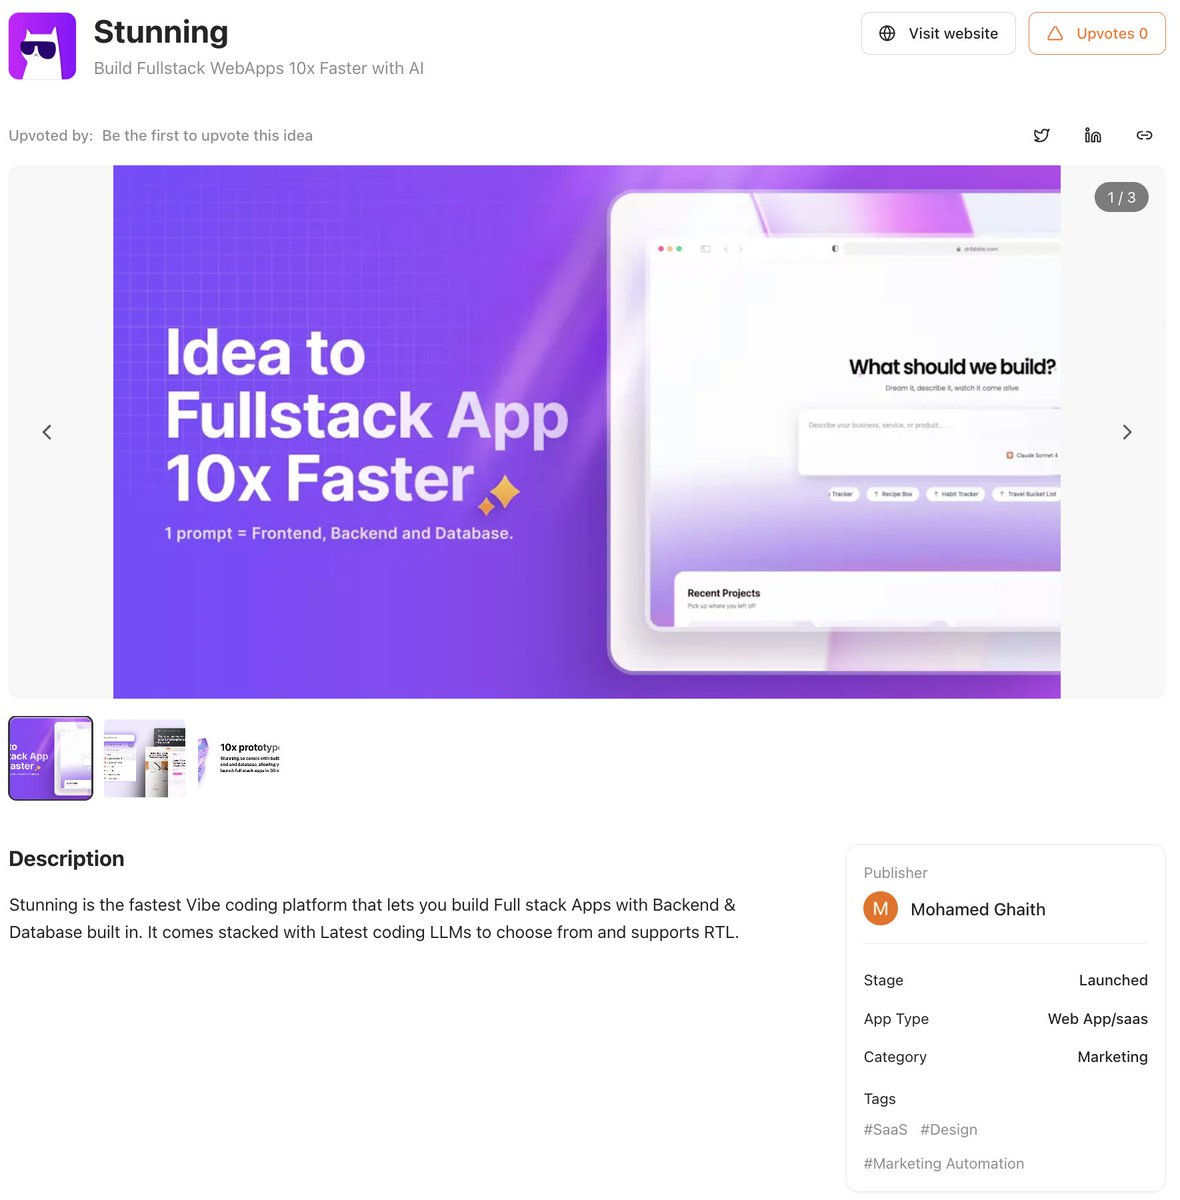
Task: Go to previous carousel image
Action: pos(47,432)
